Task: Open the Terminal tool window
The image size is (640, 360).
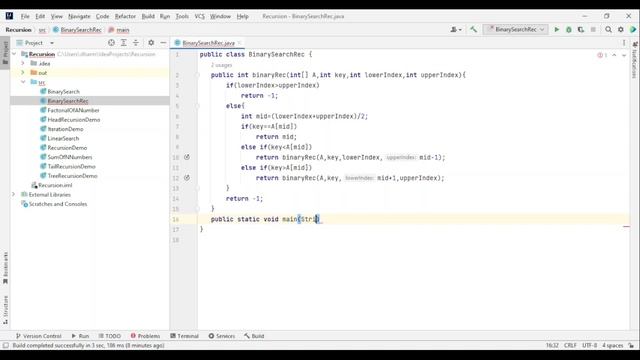Action: [184, 336]
